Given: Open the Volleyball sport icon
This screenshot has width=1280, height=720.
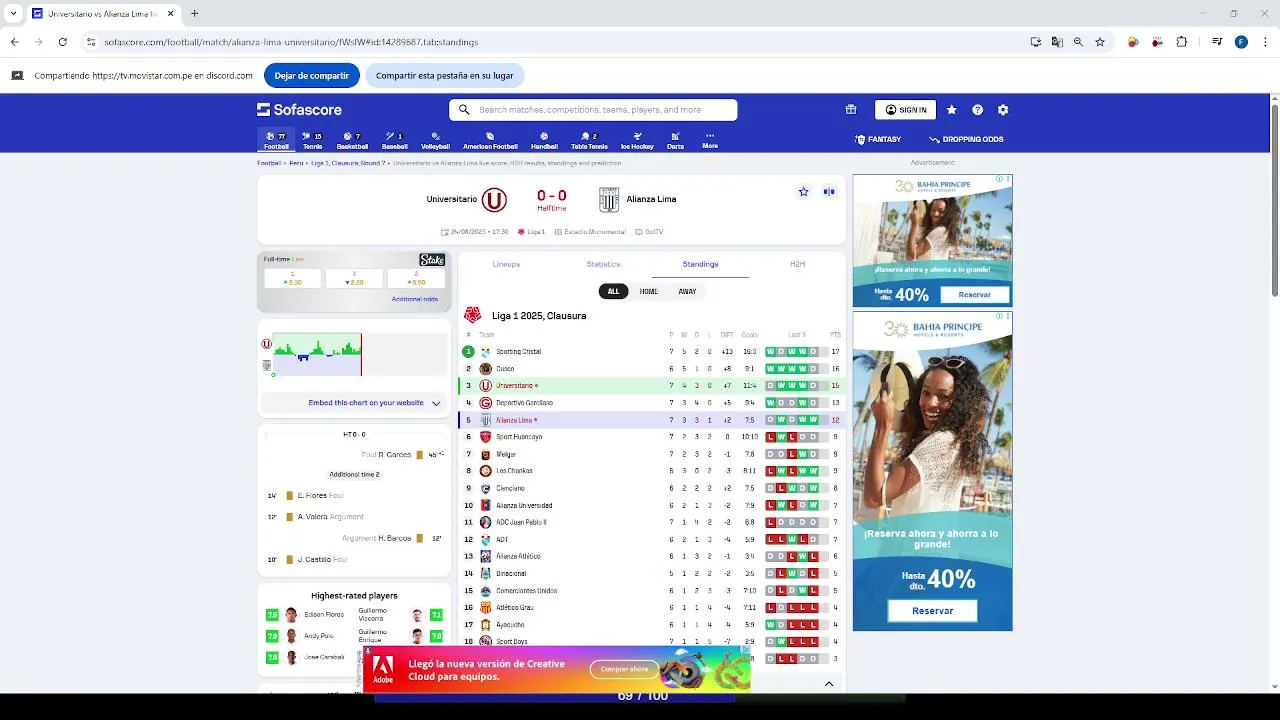Looking at the screenshot, I should (x=435, y=140).
